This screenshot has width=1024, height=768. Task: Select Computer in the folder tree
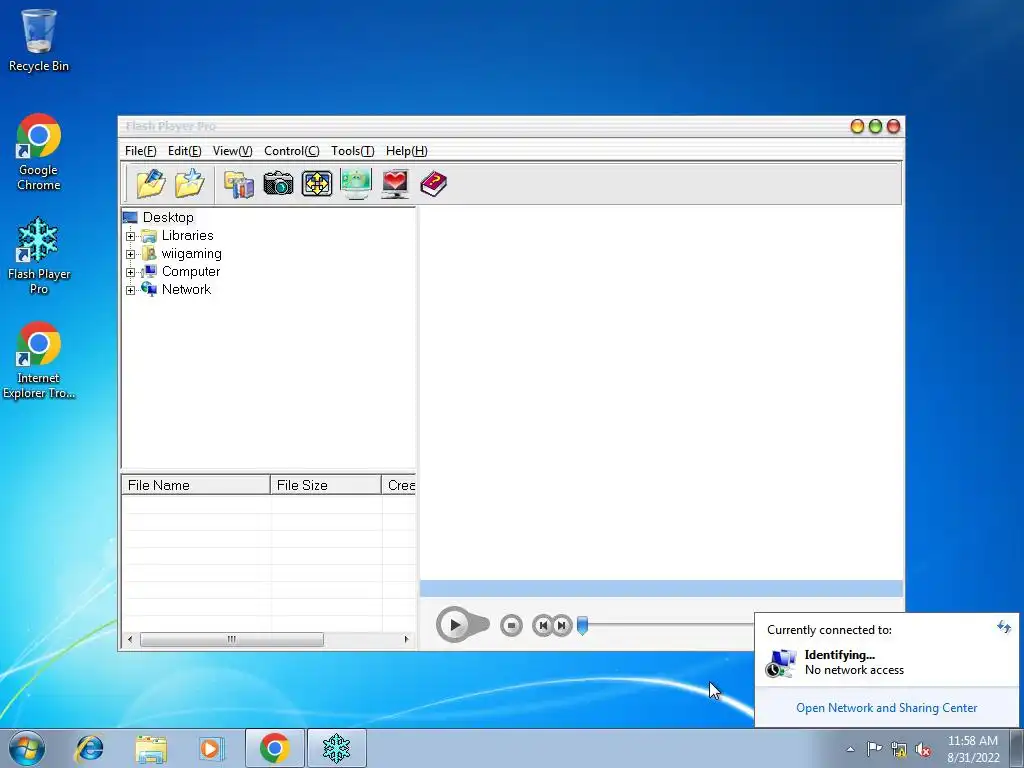pyautogui.click(x=191, y=271)
